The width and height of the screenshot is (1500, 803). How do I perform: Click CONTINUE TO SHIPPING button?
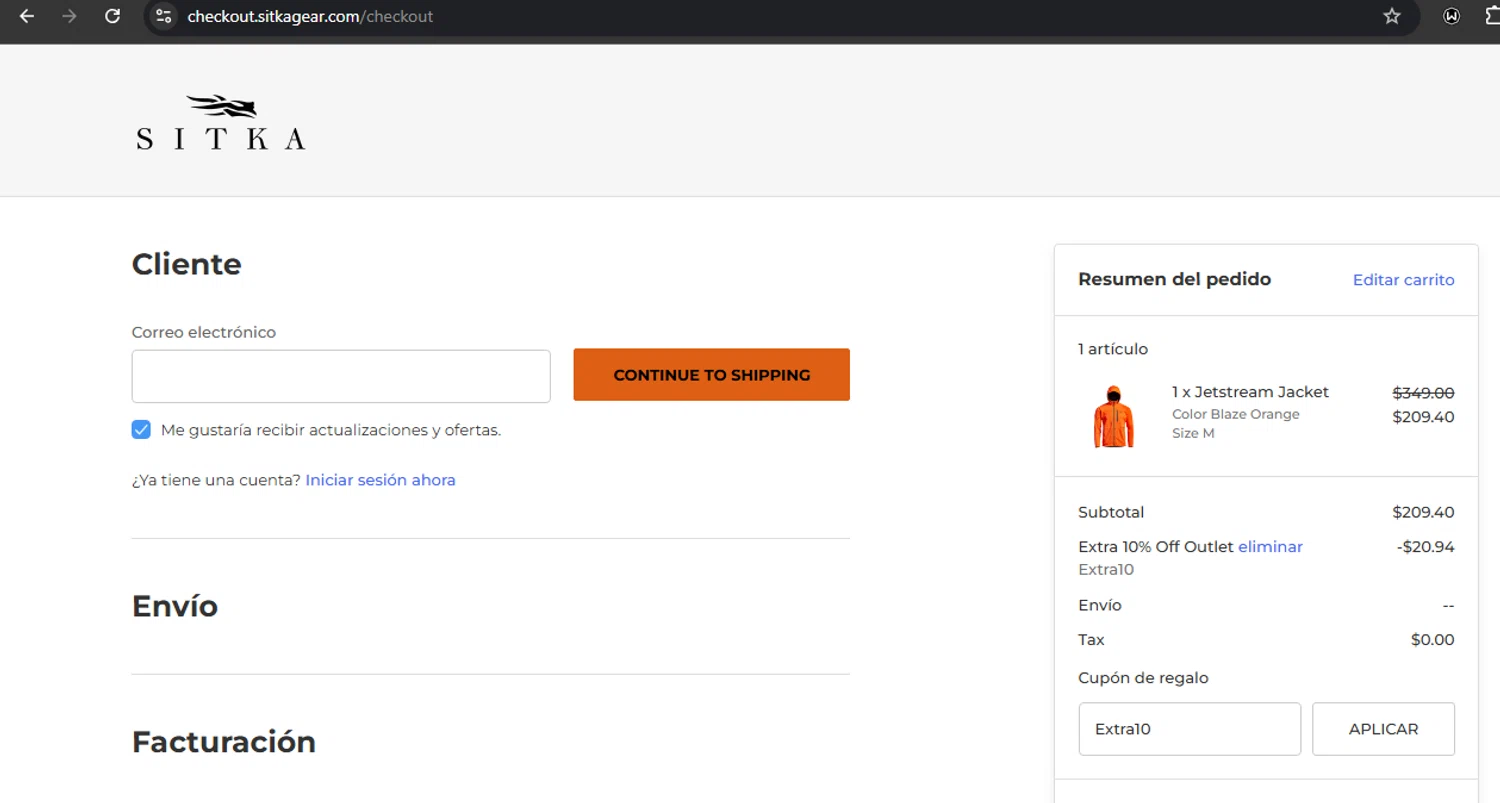pos(711,375)
